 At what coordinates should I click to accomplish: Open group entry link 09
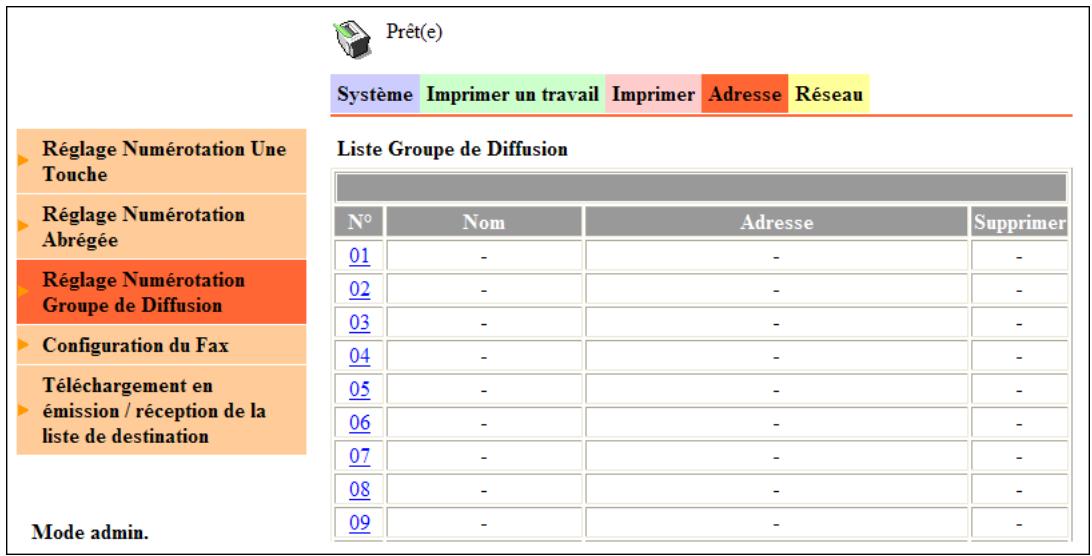359,523
